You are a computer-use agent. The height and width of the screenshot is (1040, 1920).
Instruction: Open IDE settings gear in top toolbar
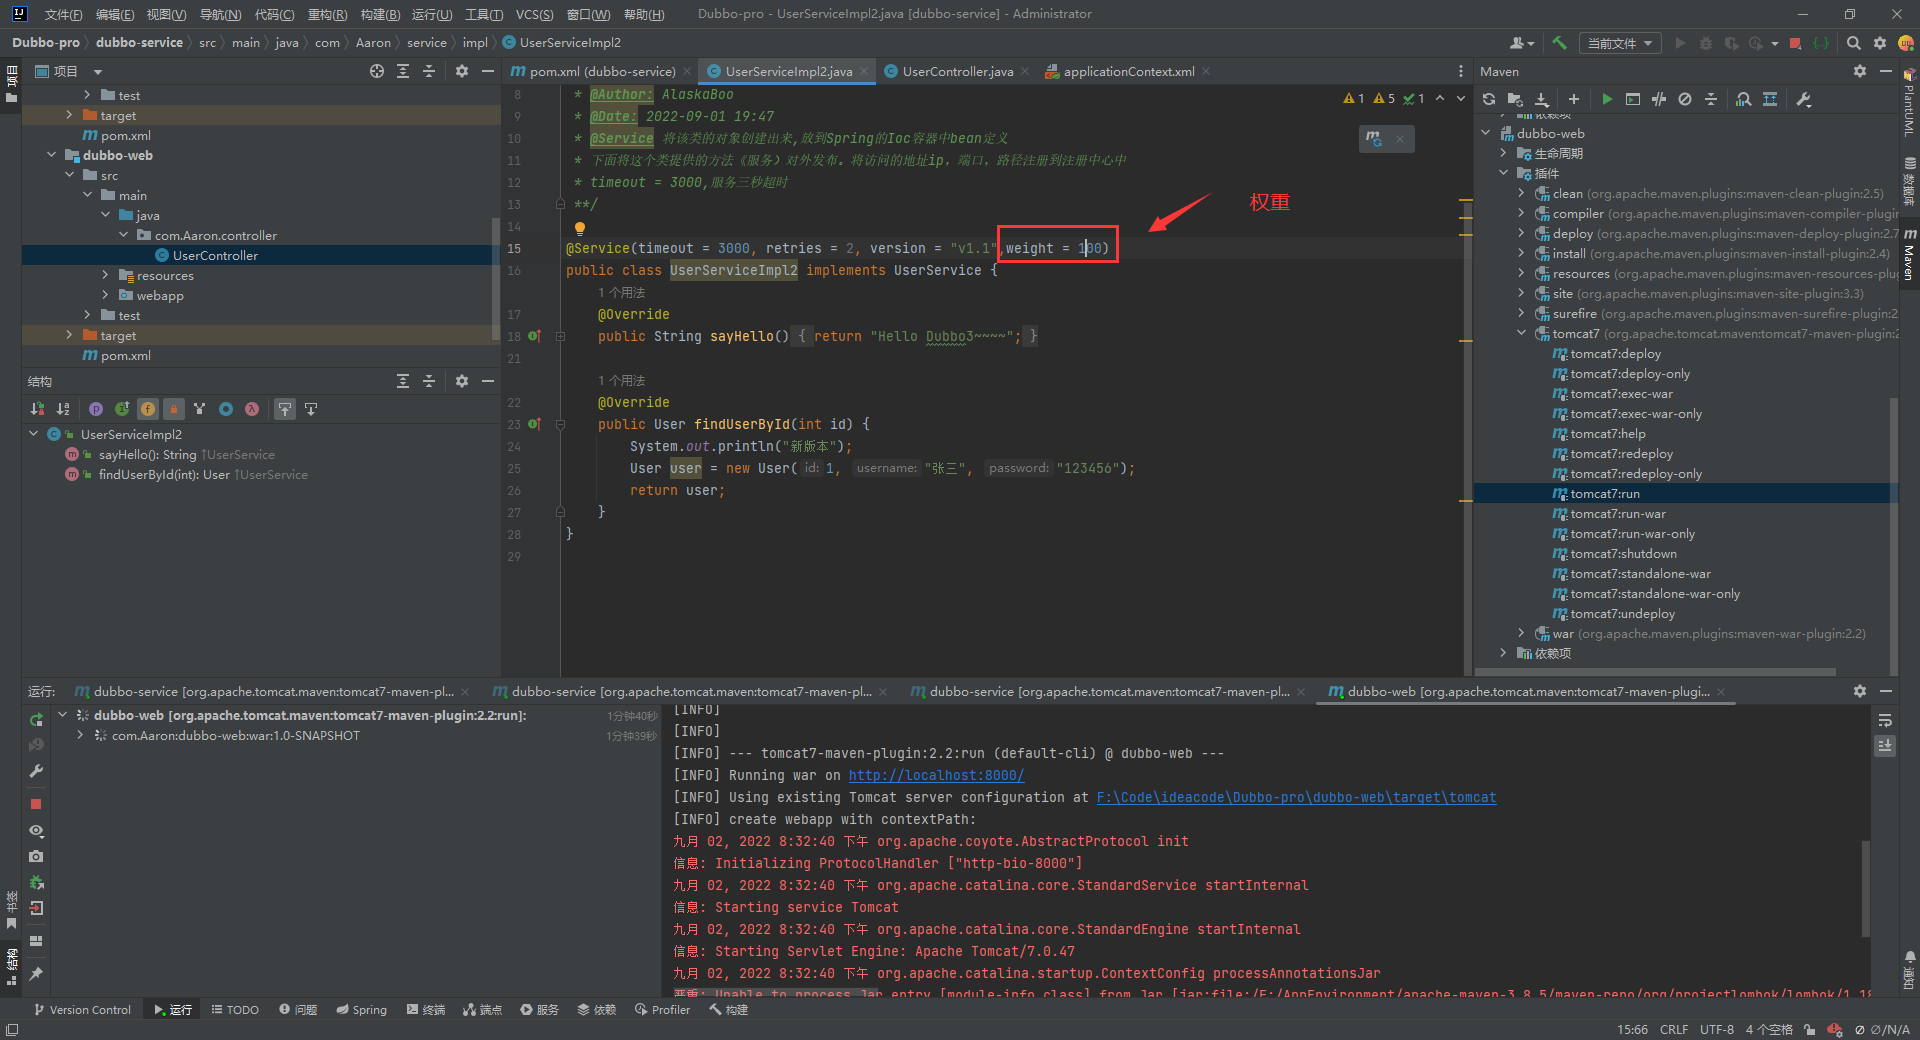[x=1880, y=43]
